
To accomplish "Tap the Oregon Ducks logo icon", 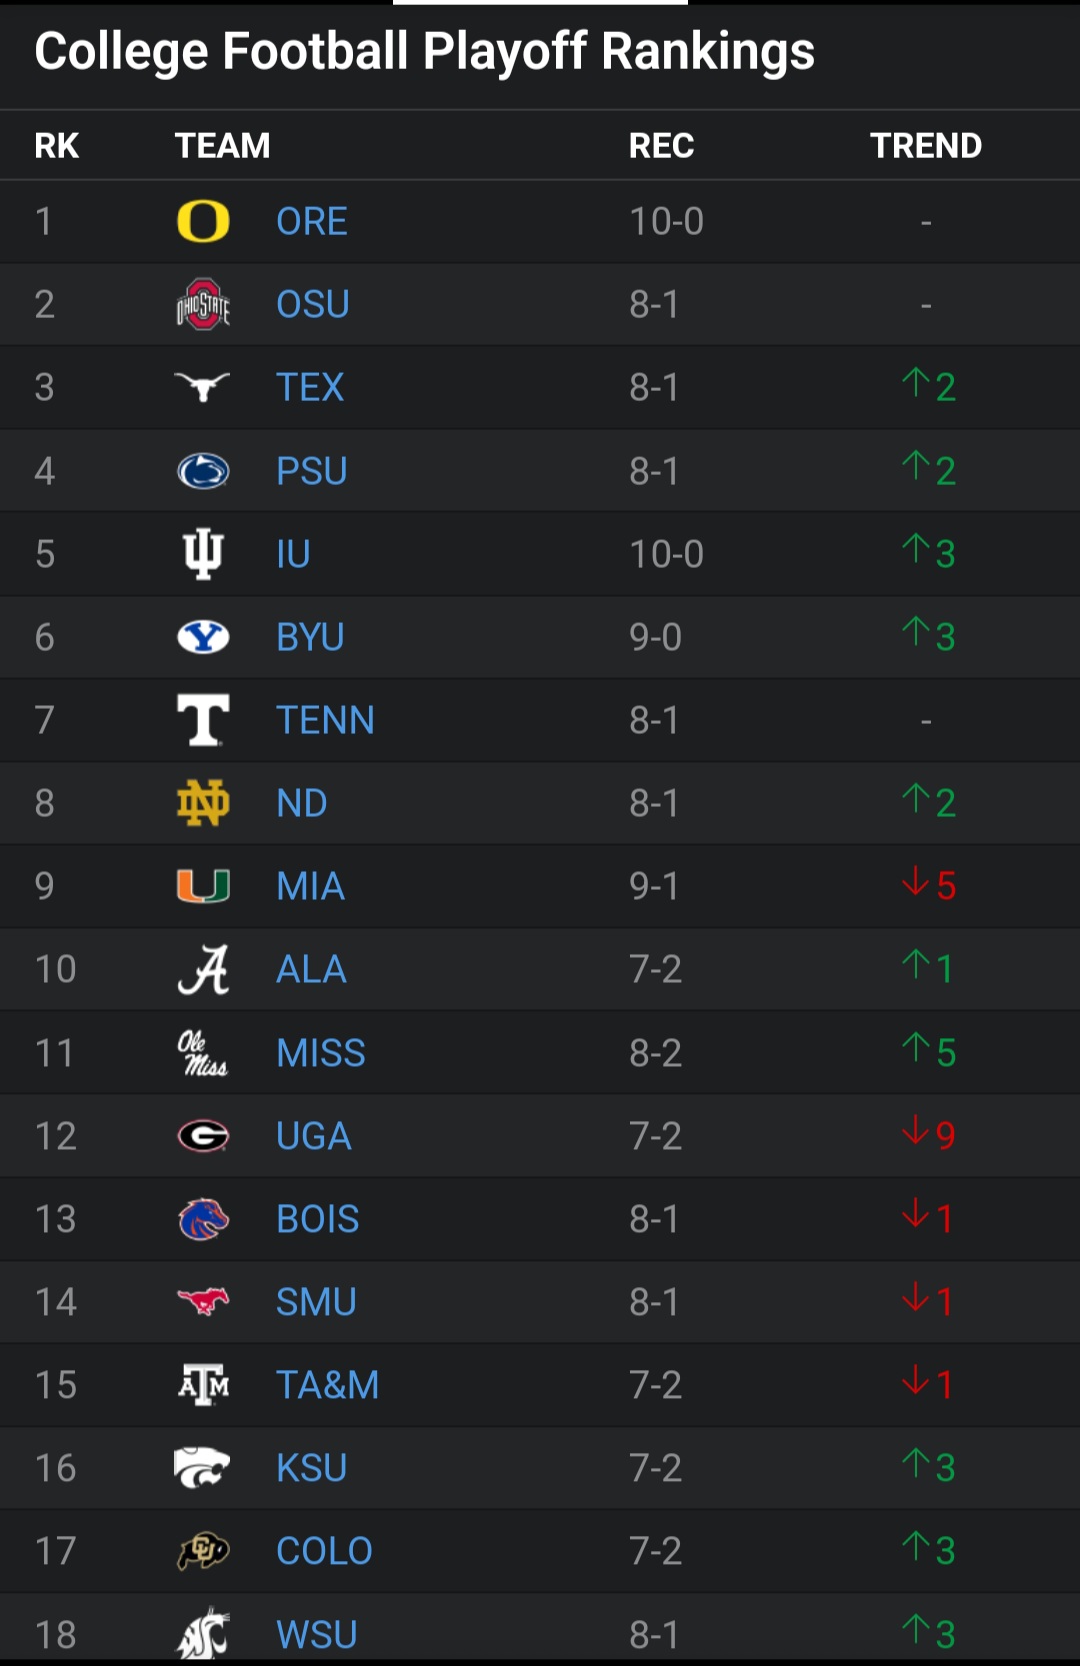I will point(203,221).
